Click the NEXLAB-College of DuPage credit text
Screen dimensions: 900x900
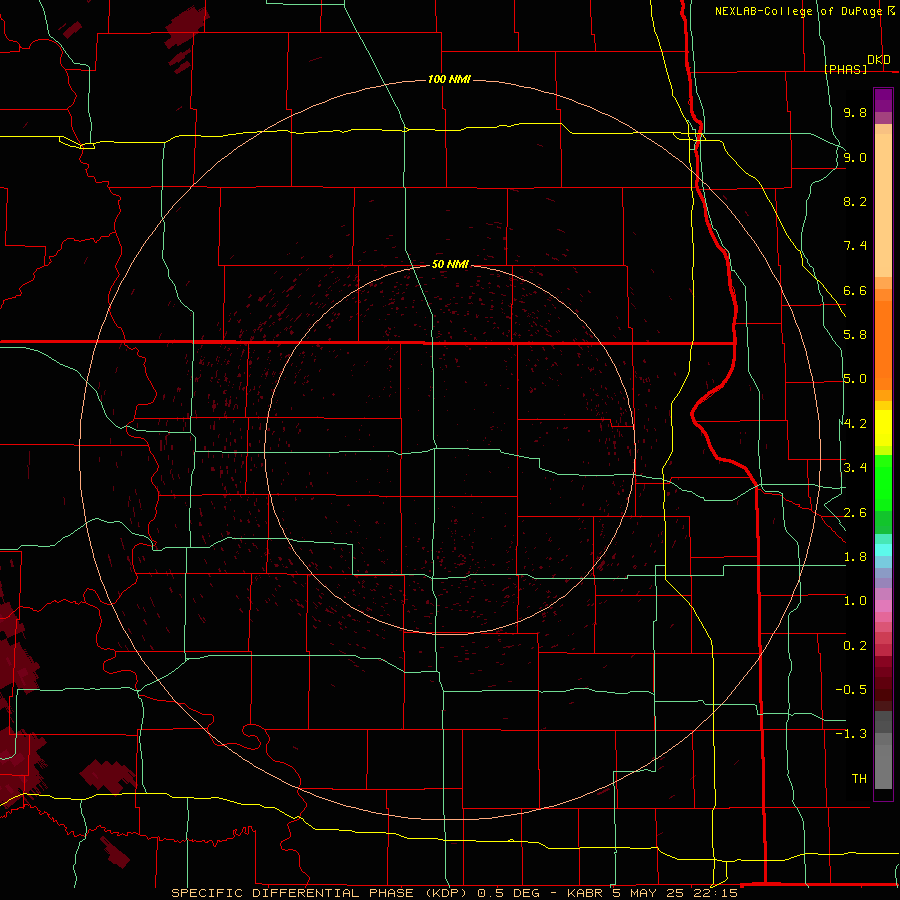click(798, 11)
